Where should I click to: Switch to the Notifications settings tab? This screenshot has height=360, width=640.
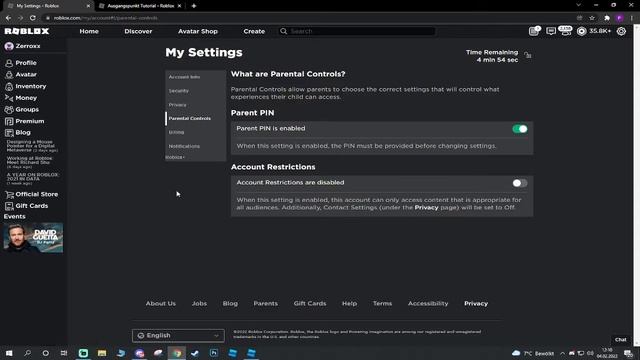click(184, 146)
